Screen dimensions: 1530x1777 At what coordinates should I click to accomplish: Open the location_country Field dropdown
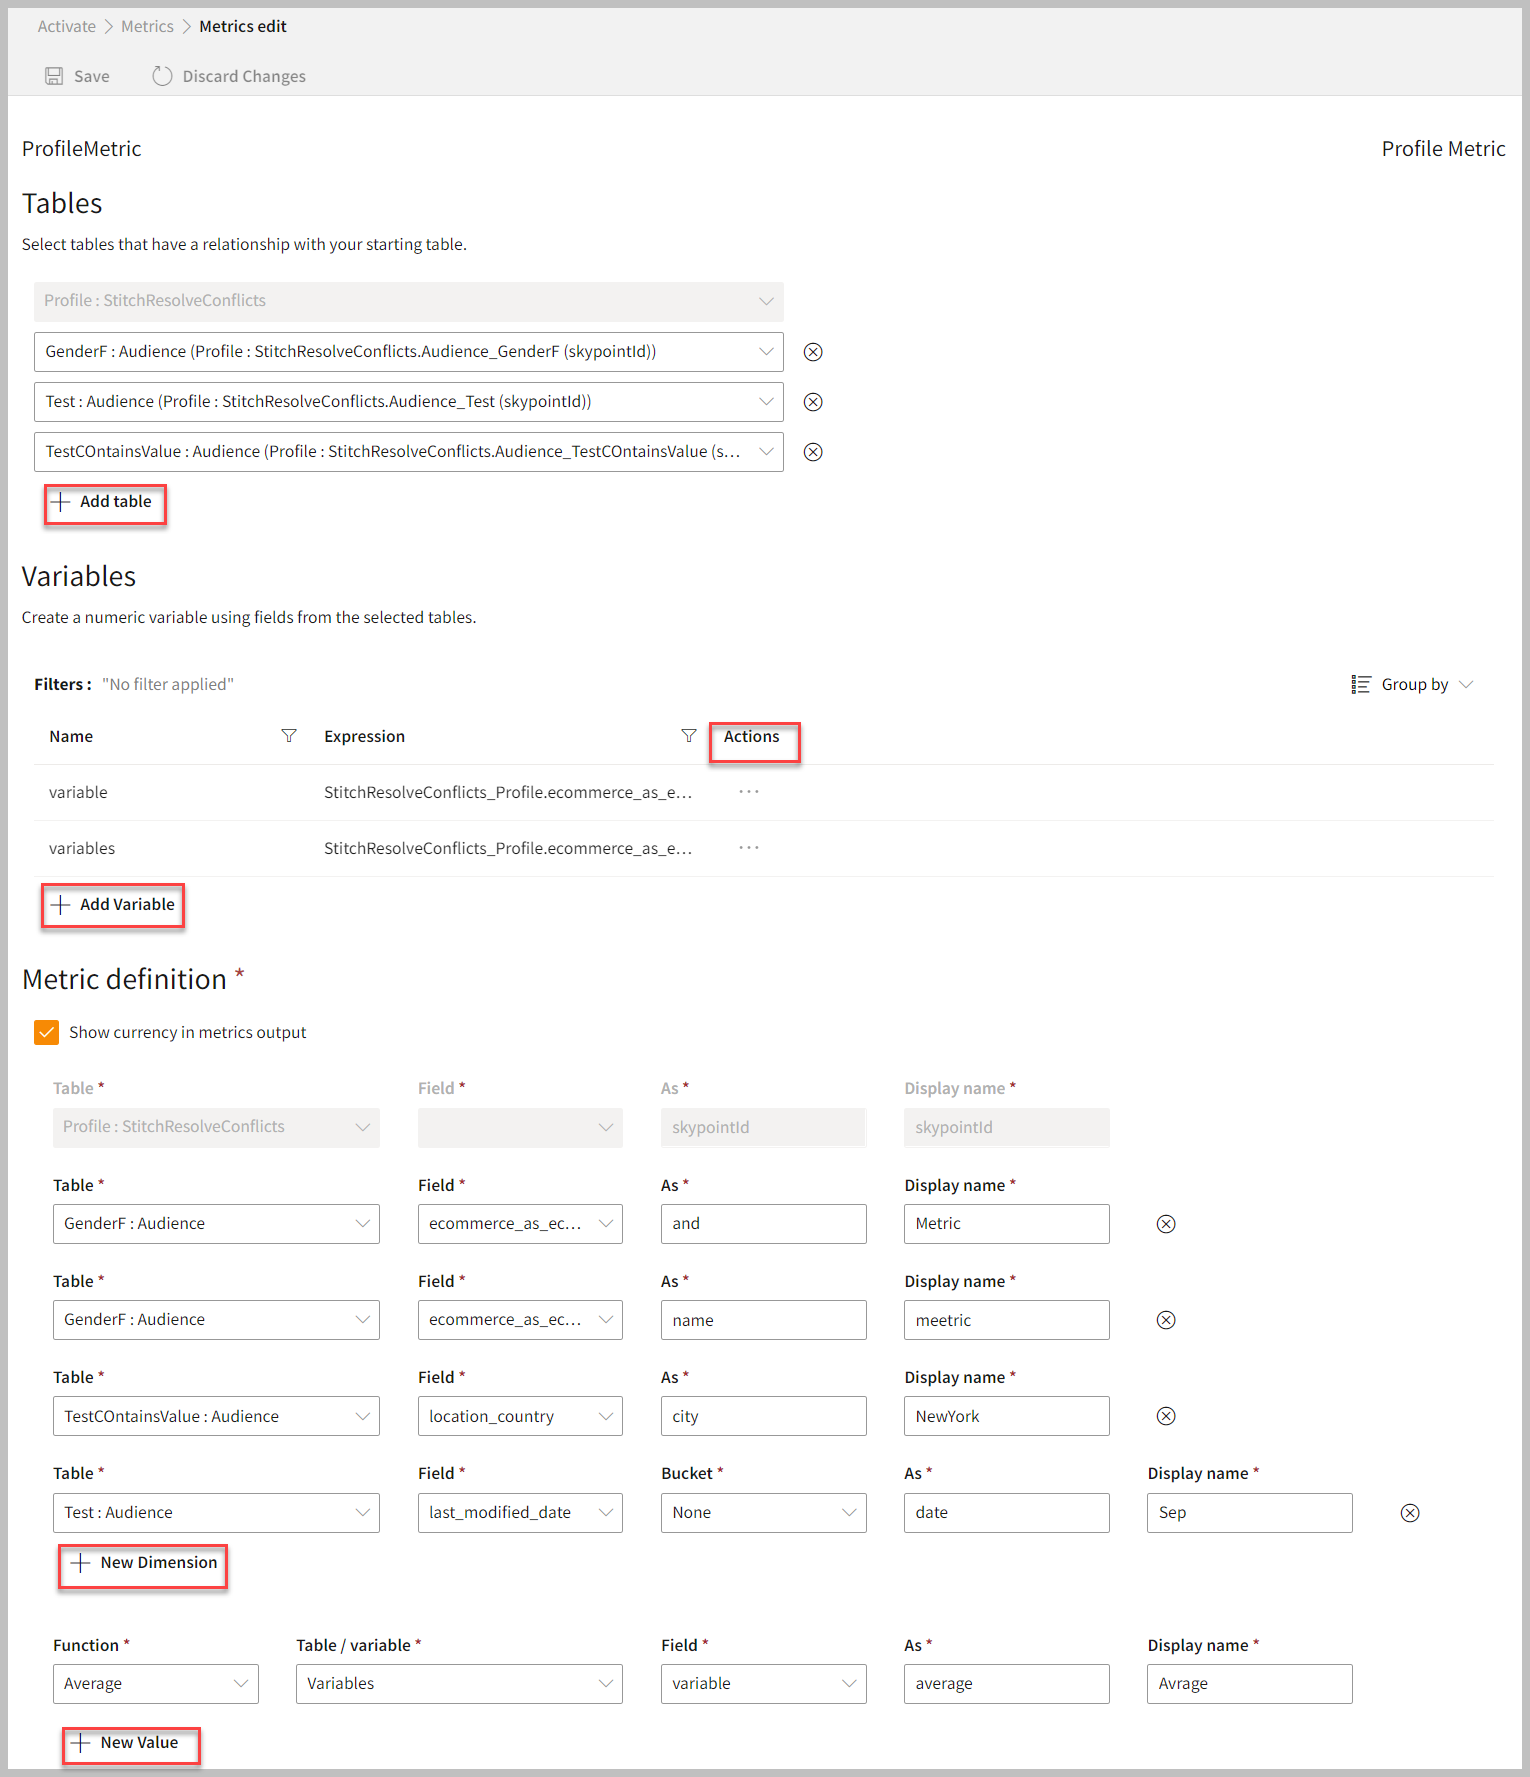coord(520,1416)
